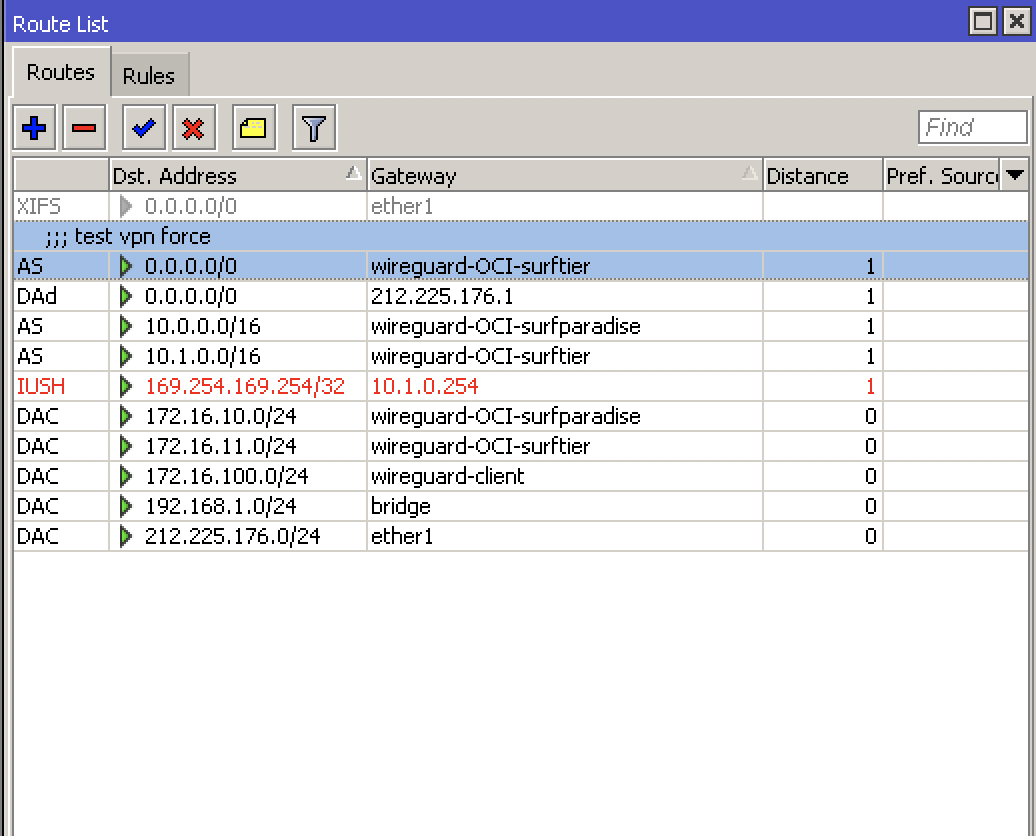Sort by Dst. Address column header

(238, 175)
